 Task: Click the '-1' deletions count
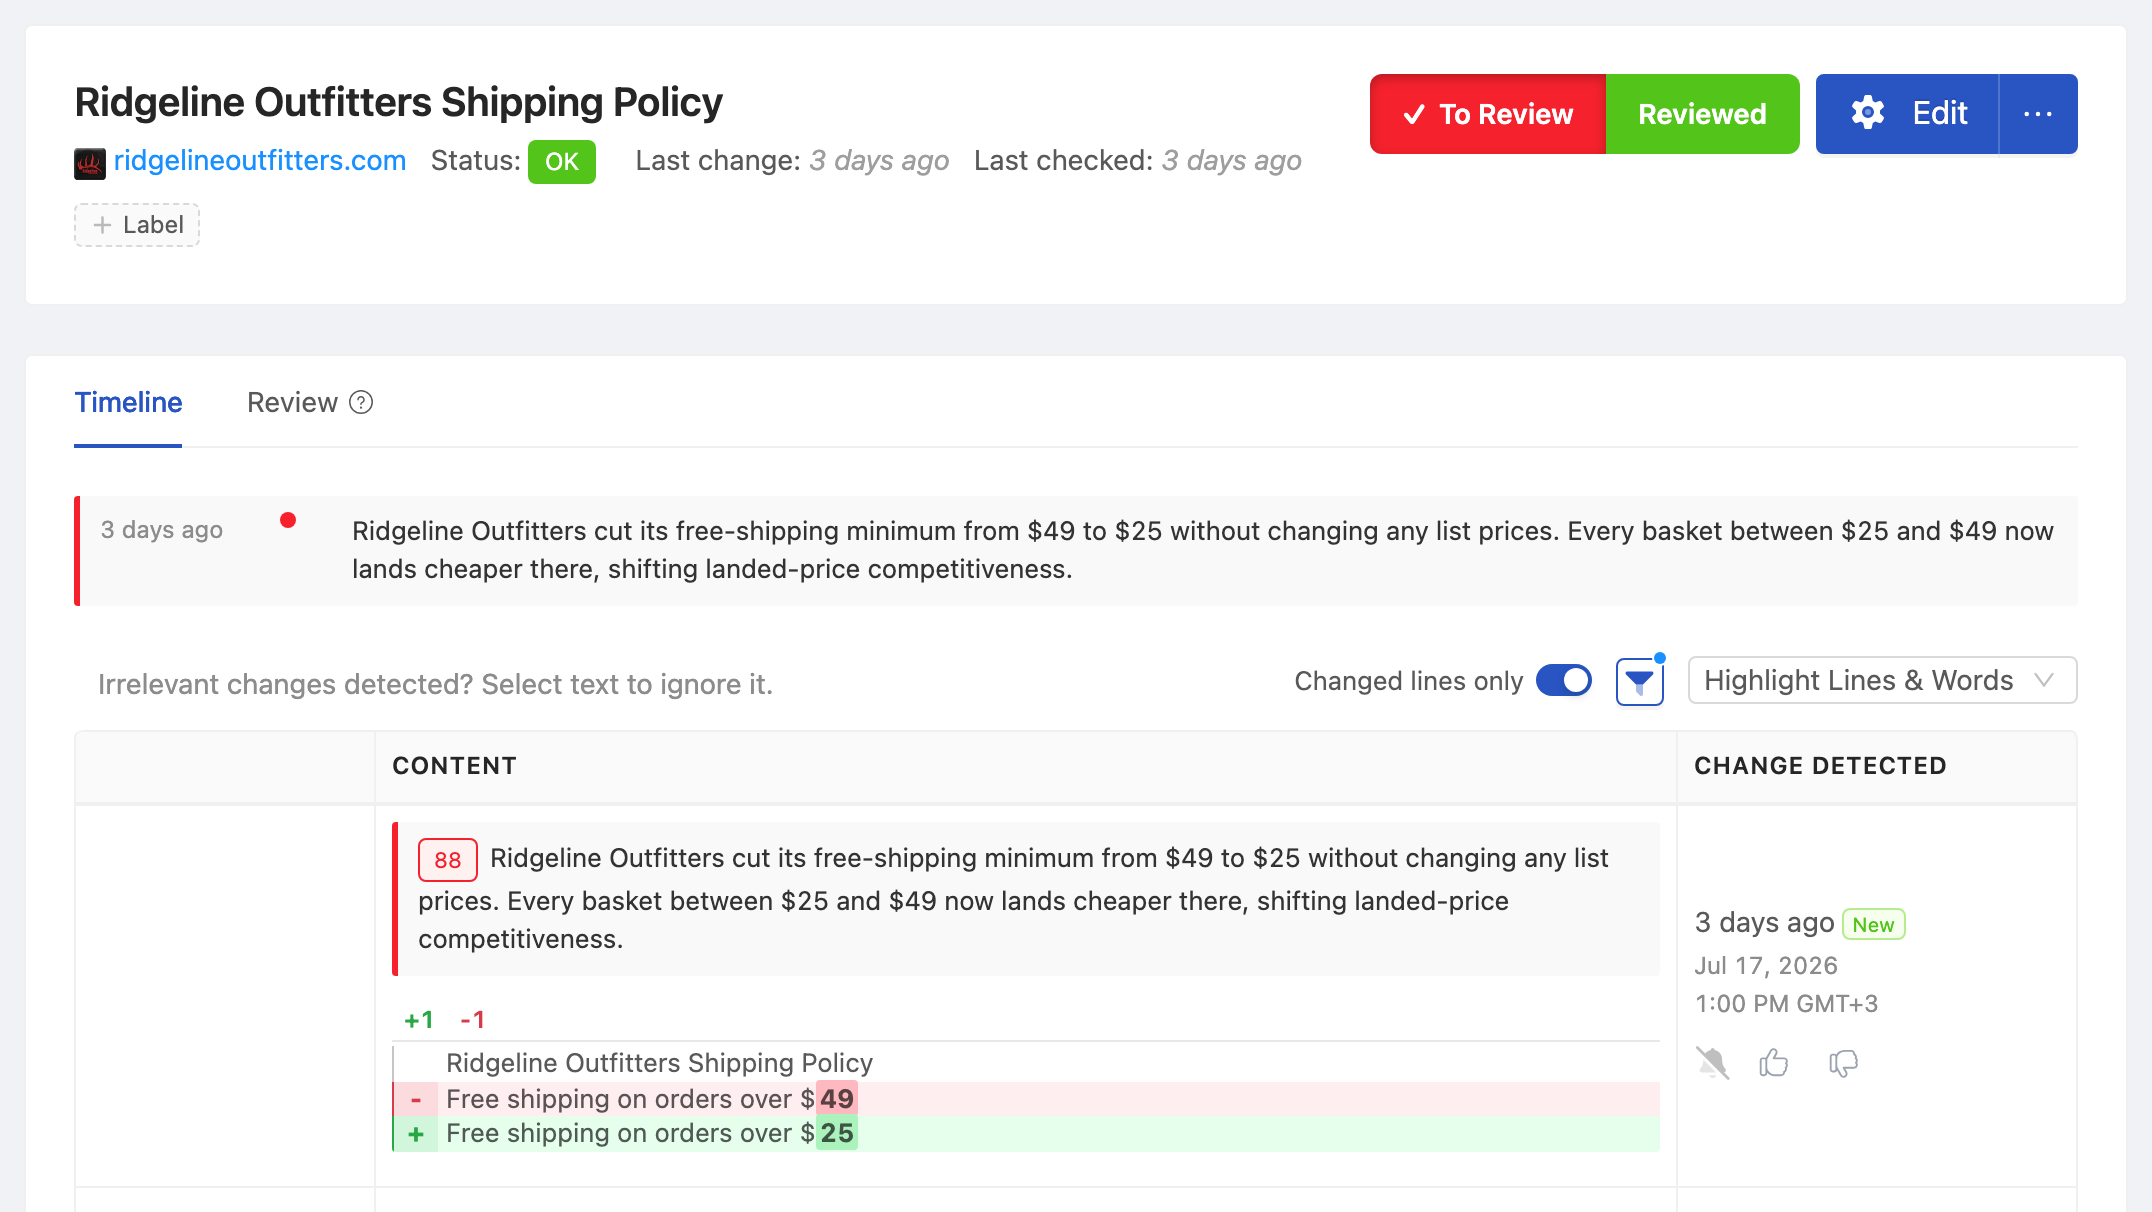[473, 1020]
